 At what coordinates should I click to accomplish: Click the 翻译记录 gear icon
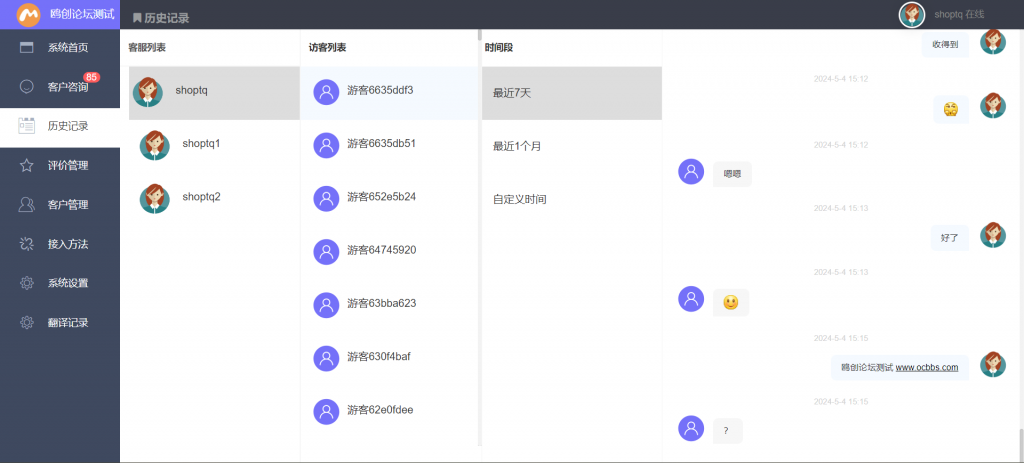27,322
